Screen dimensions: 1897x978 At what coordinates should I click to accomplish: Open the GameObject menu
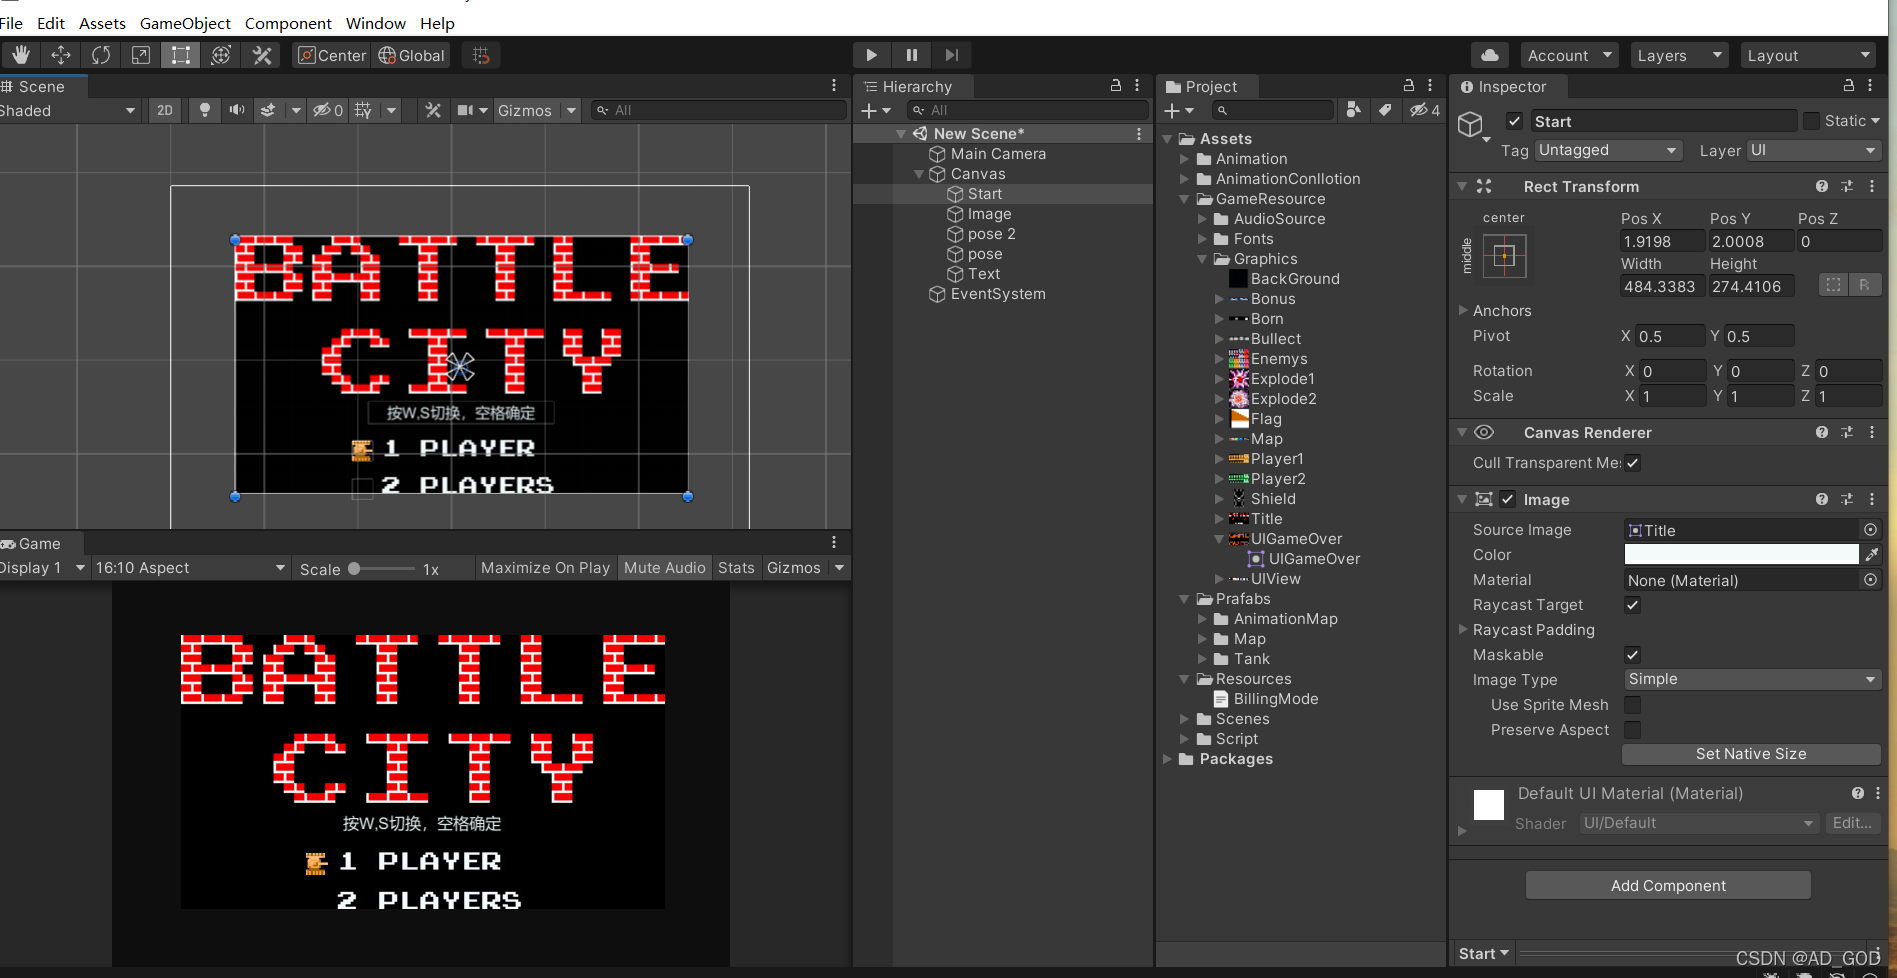pos(185,23)
